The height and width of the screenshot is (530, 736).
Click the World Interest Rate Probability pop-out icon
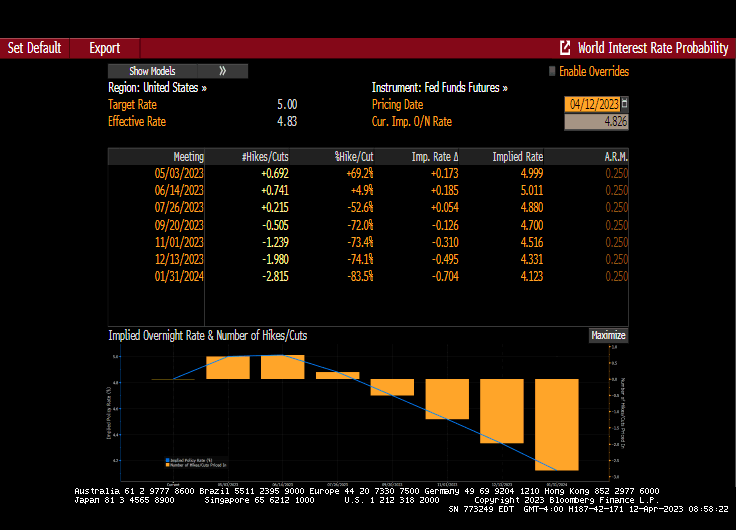(x=565, y=48)
